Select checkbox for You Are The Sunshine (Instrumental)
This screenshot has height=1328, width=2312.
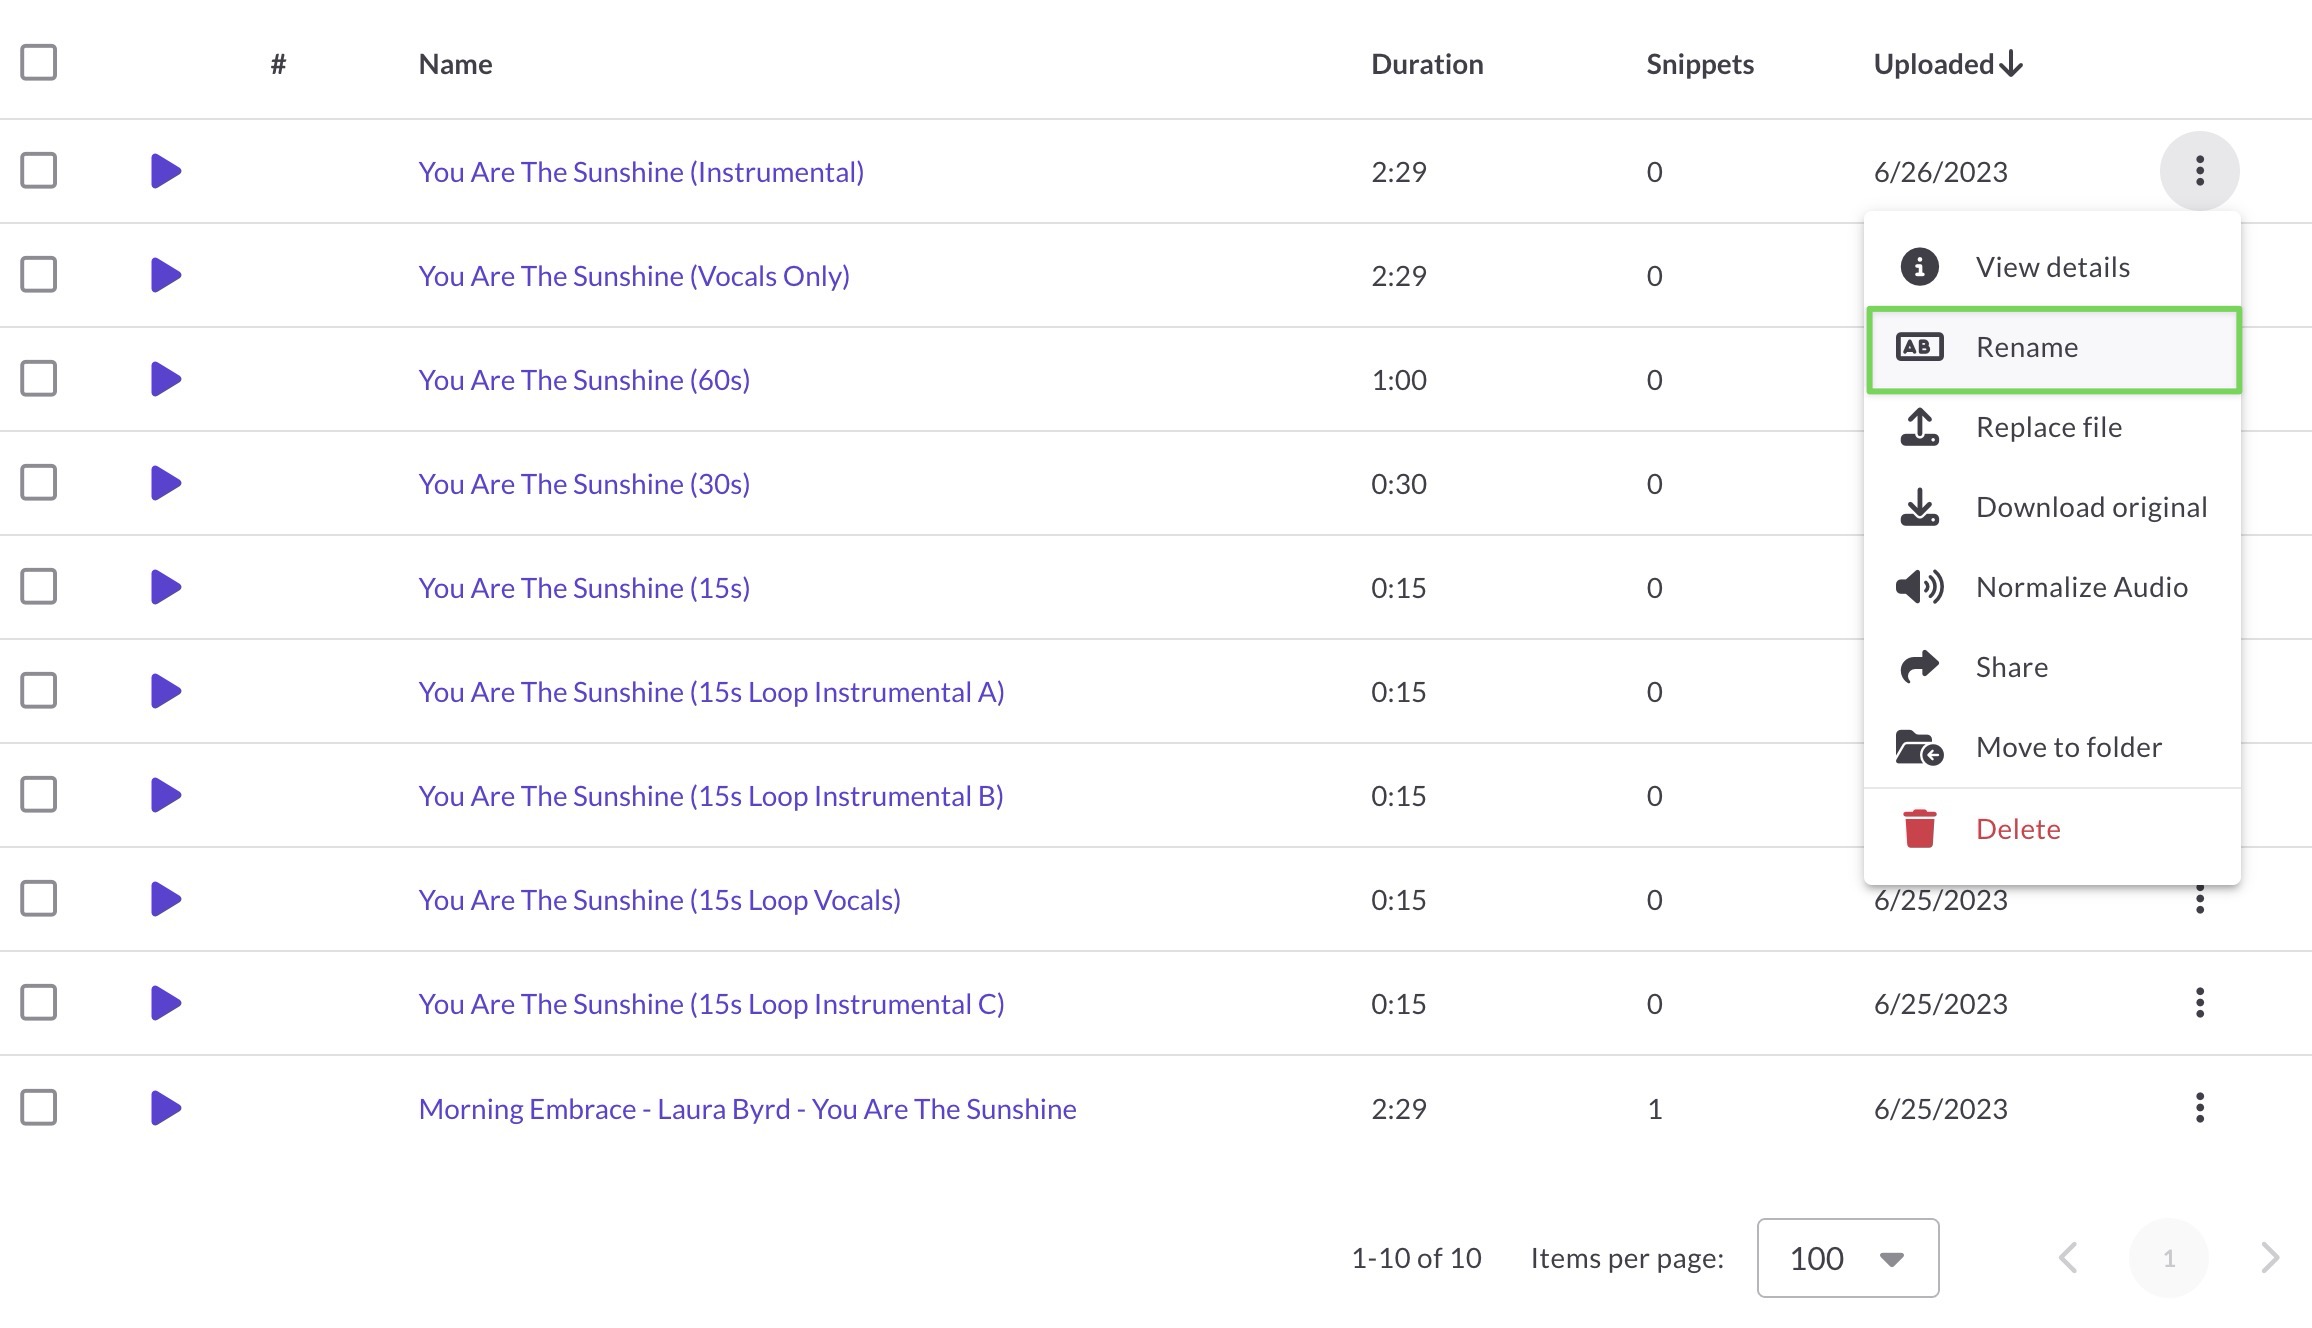[39, 171]
